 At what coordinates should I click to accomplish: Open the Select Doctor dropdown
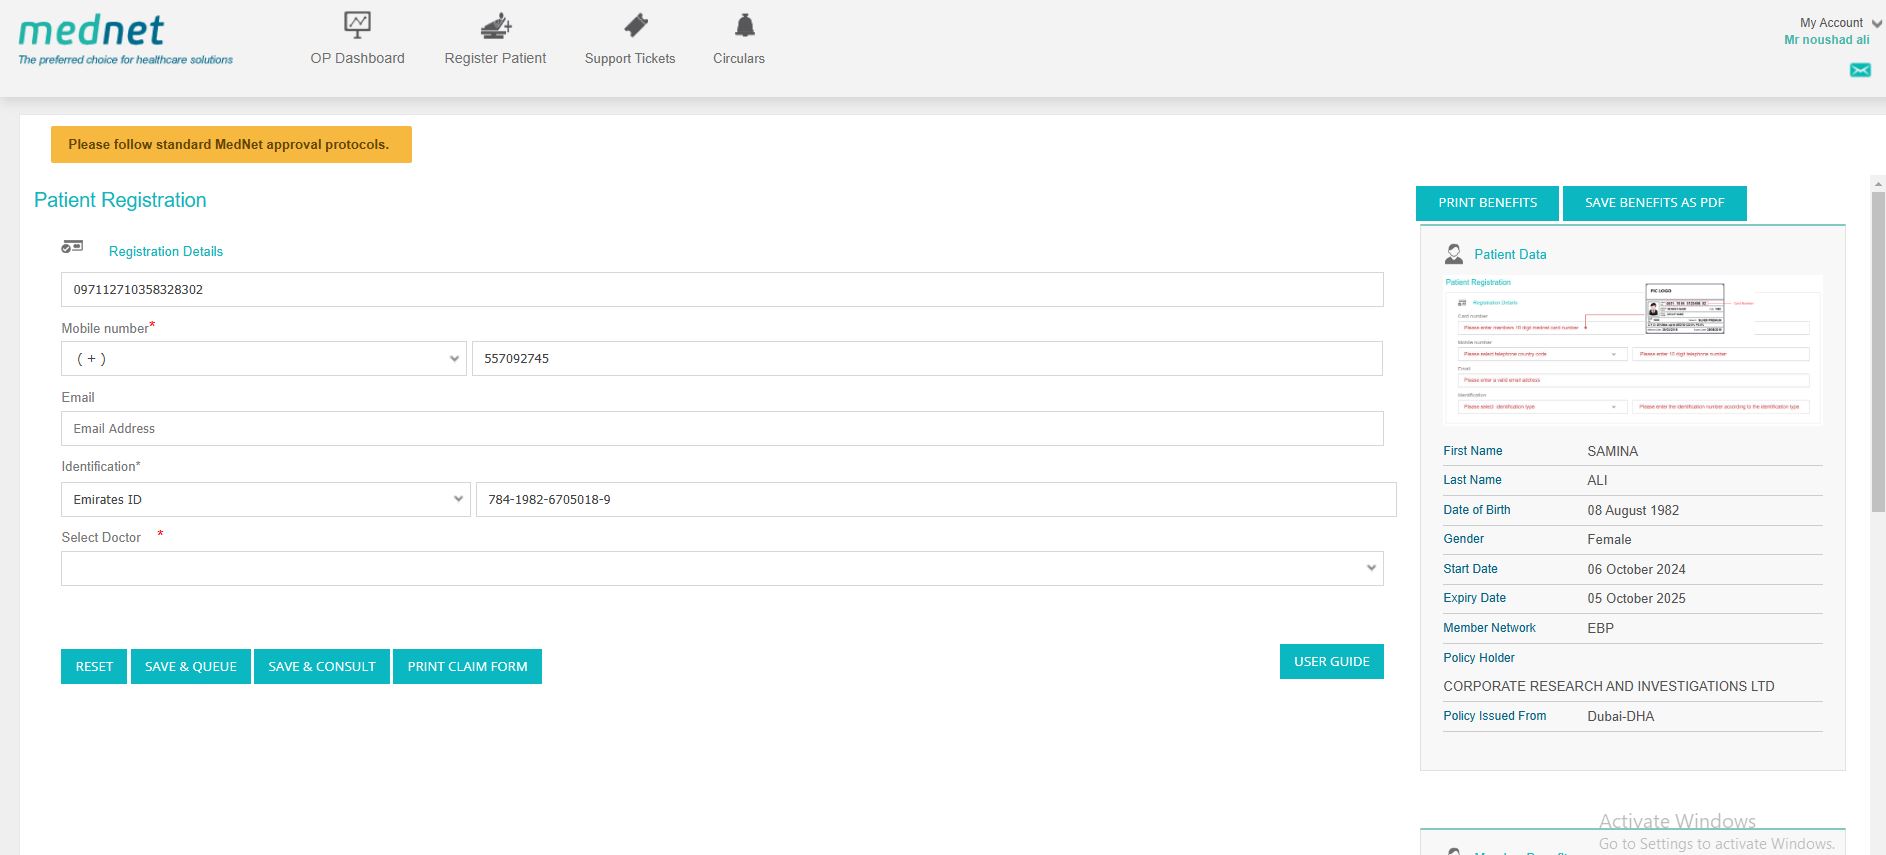(x=722, y=569)
